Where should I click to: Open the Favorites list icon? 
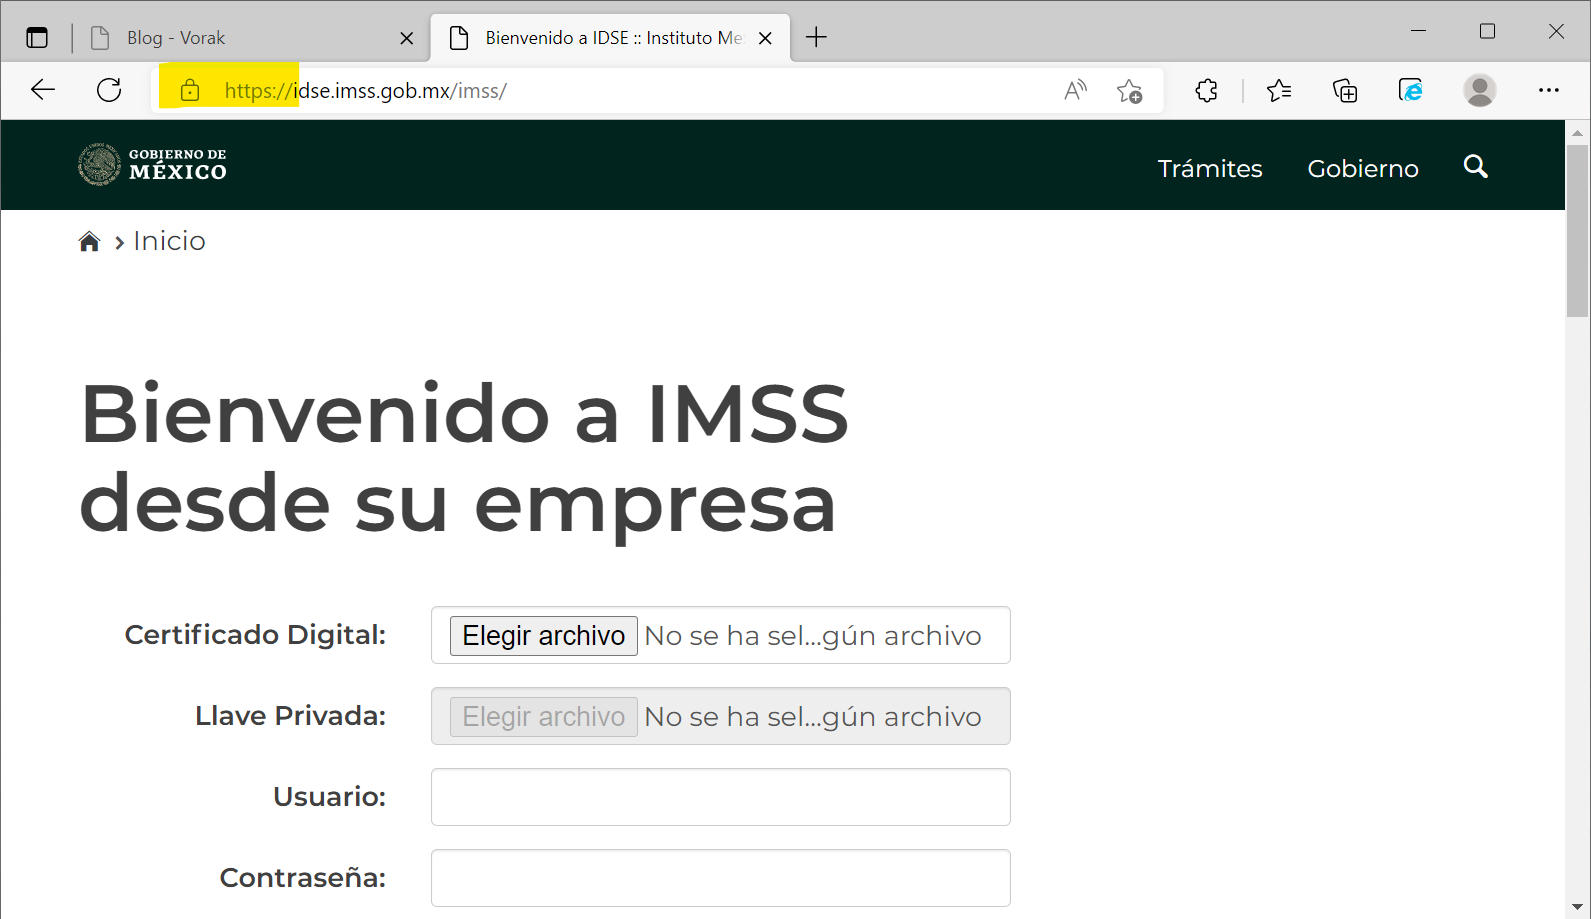click(x=1279, y=91)
